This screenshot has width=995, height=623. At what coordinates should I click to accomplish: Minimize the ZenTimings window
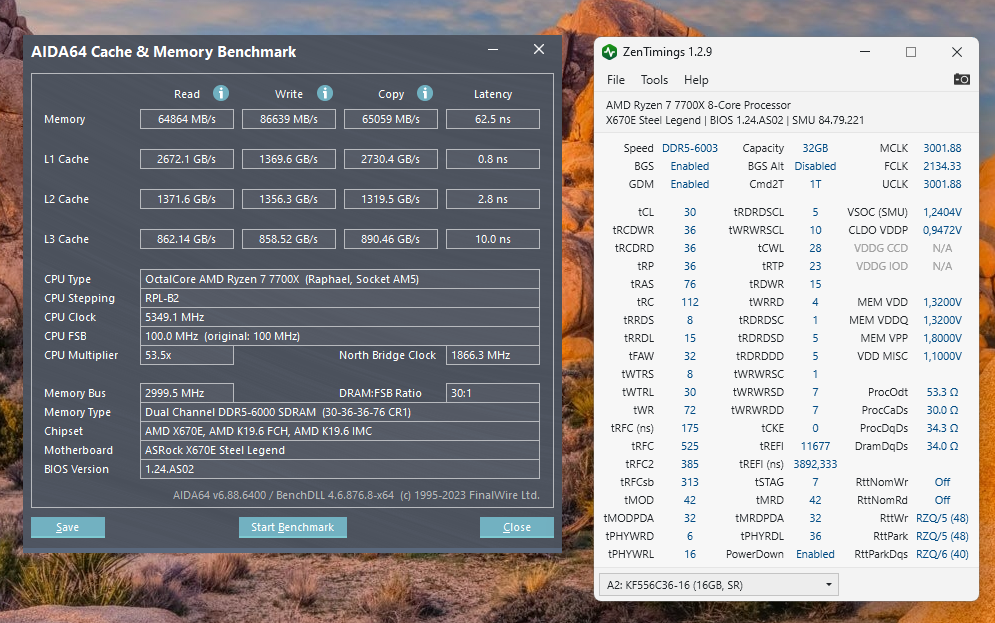coord(865,52)
